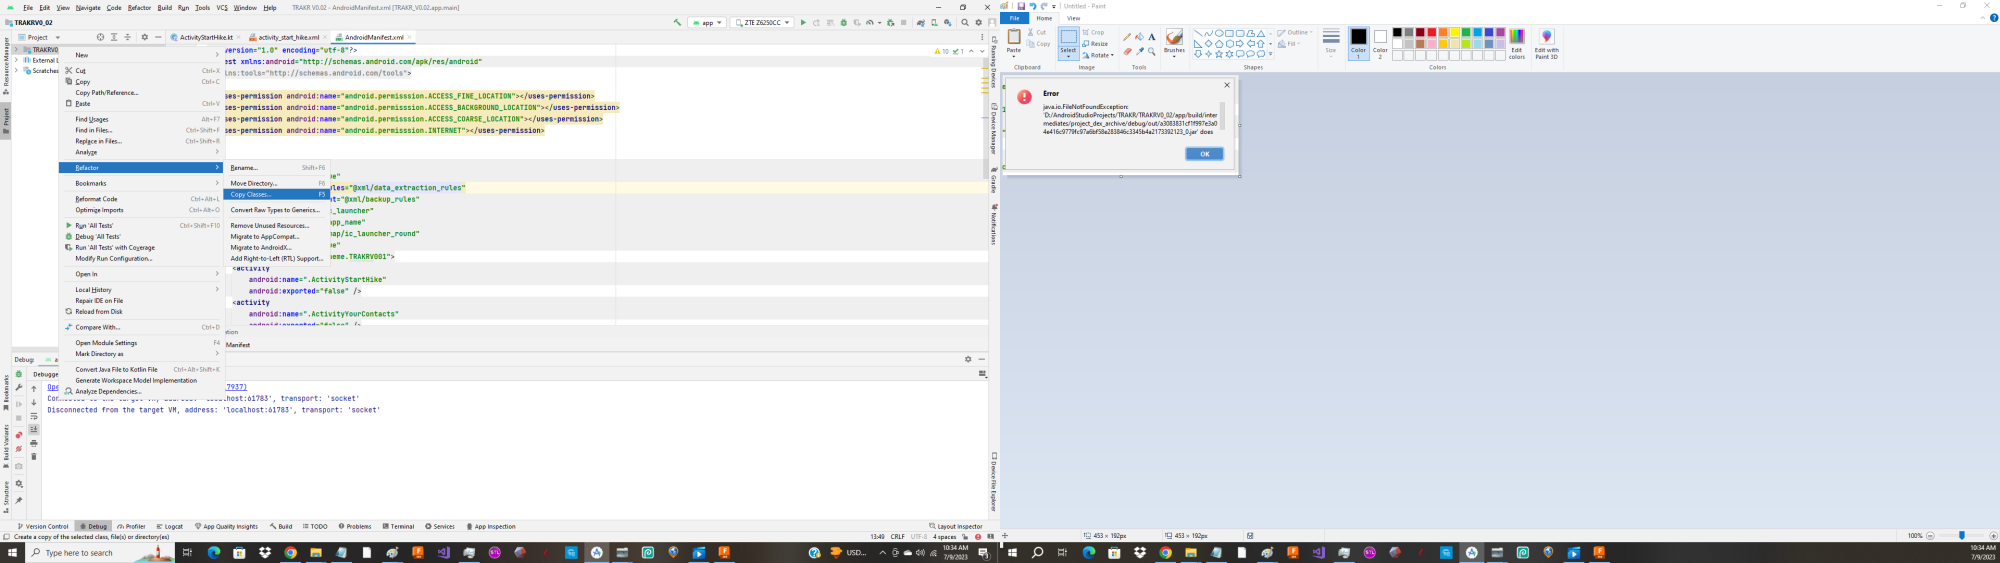Click Crop button in Paint
Image resolution: width=2000 pixels, height=563 pixels.
pyautogui.click(x=1094, y=32)
